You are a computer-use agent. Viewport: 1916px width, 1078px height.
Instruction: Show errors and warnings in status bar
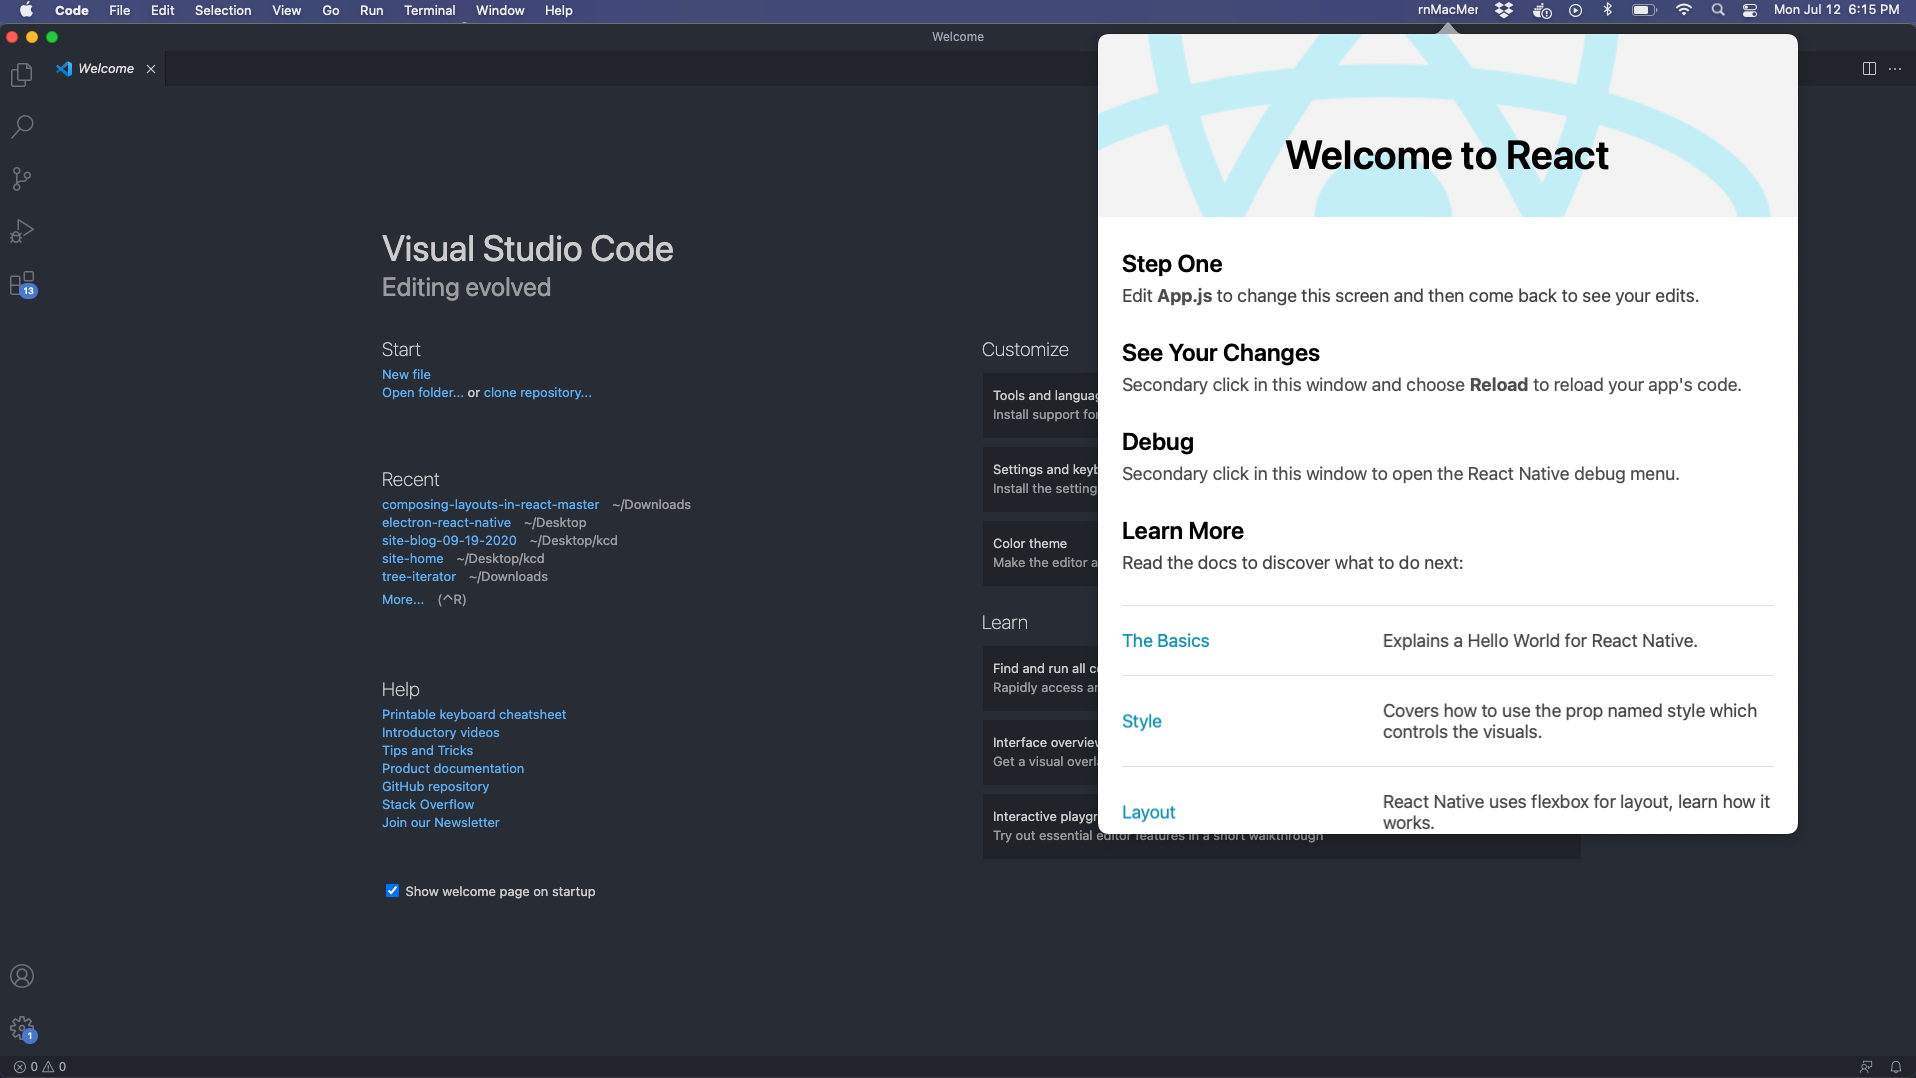[x=40, y=1067]
